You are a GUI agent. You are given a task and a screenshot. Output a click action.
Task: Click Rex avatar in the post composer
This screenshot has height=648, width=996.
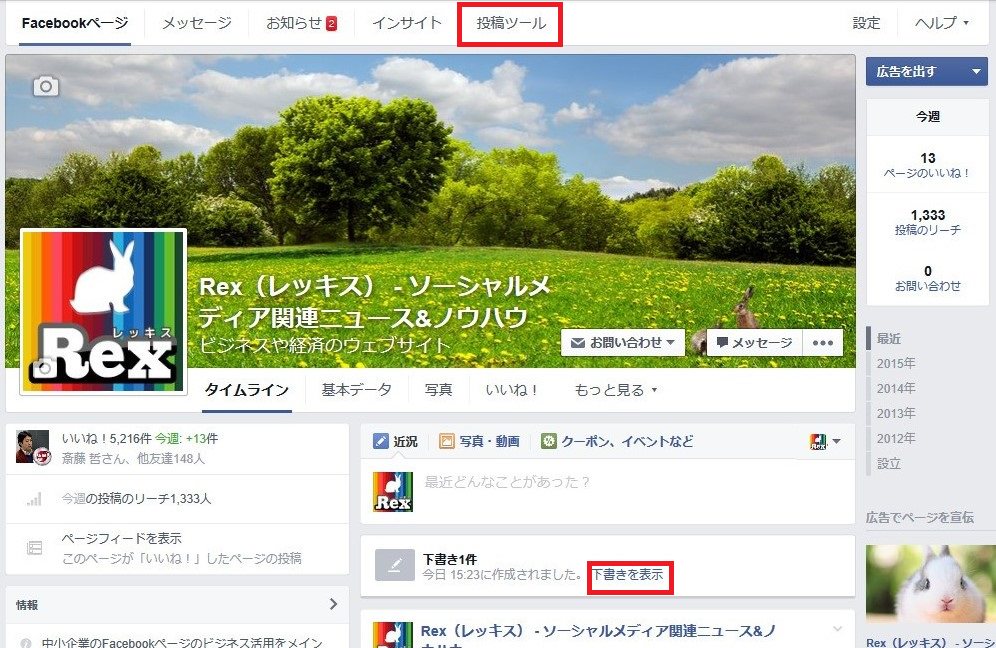393,492
